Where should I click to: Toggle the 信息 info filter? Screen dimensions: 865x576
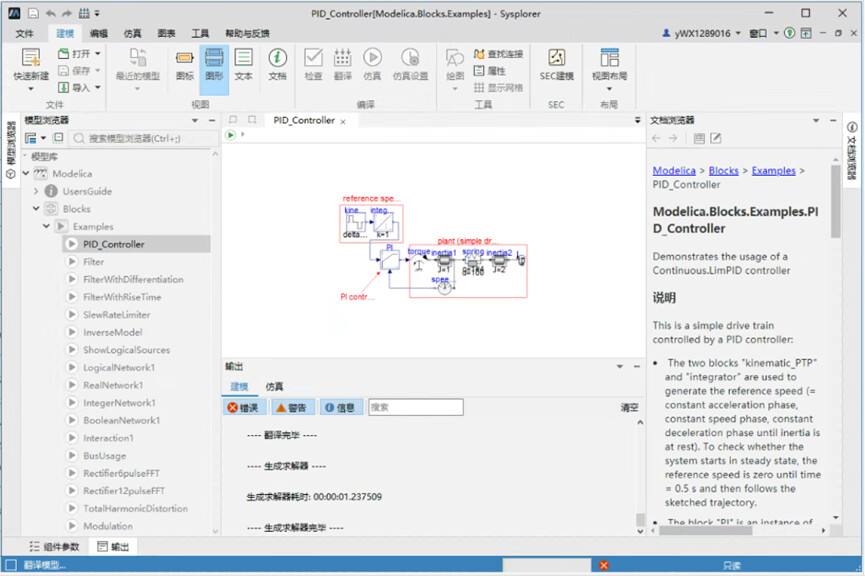coord(340,407)
